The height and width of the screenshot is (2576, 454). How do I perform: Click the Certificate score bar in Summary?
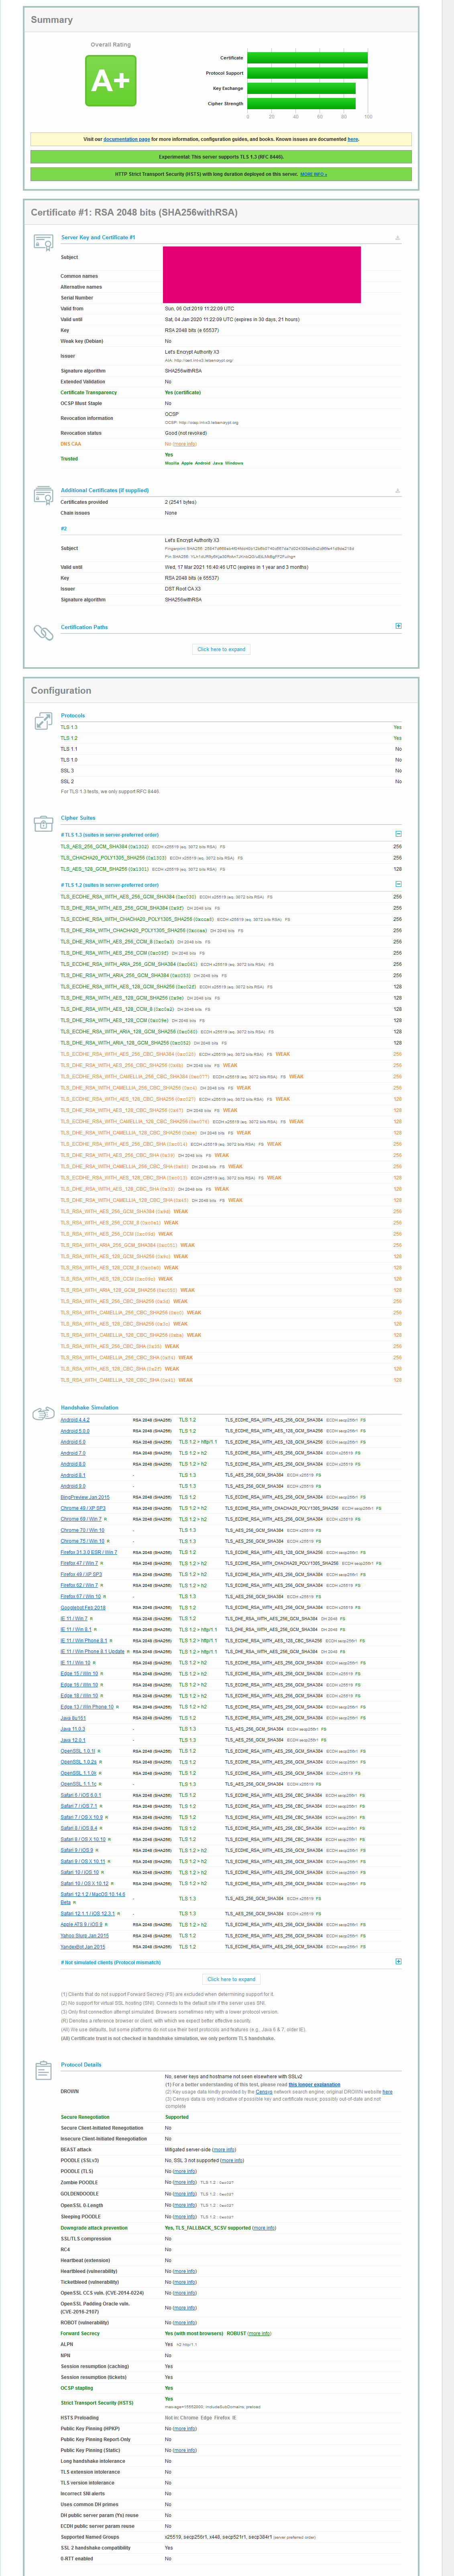307,58
